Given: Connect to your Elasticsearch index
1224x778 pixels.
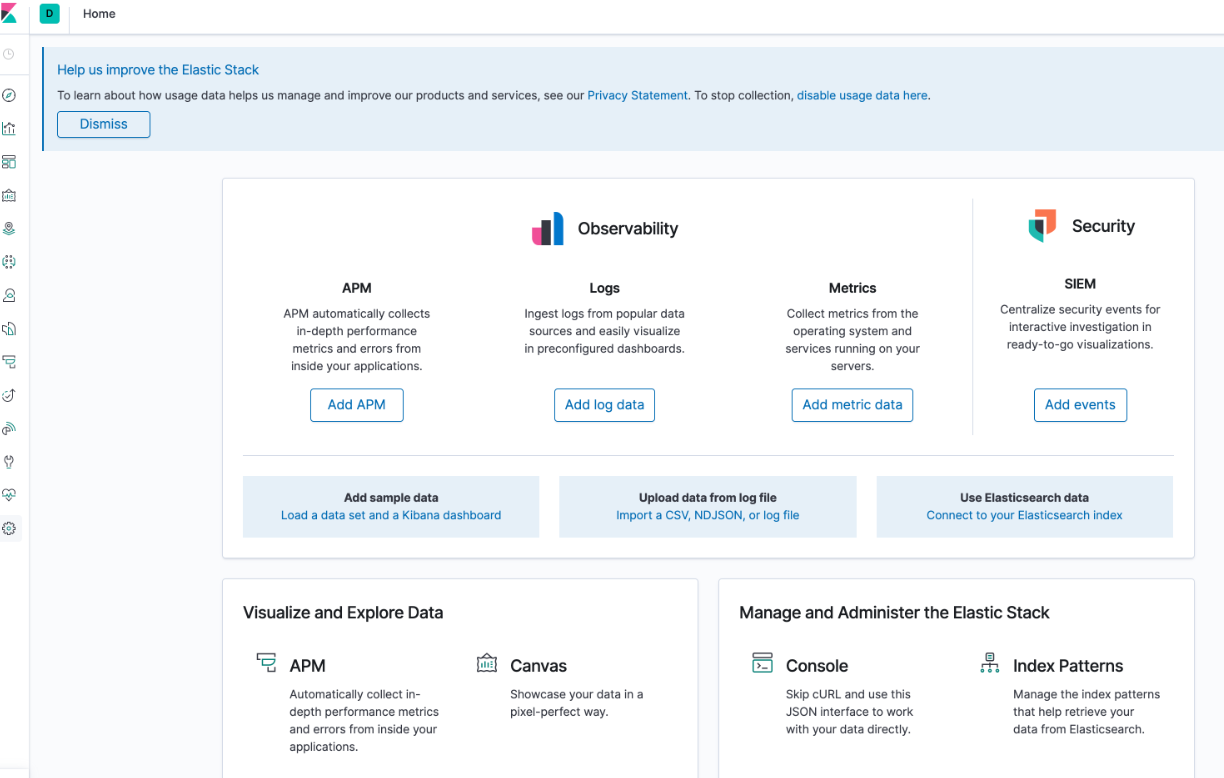Looking at the screenshot, I should (1024, 515).
